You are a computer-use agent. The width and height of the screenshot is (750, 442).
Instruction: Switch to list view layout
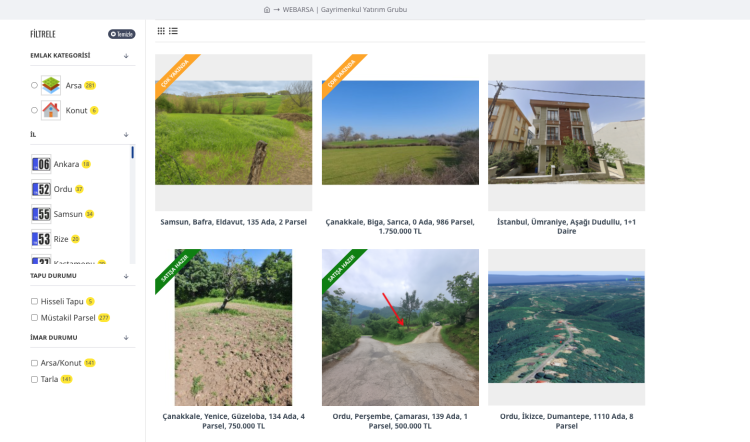[x=173, y=31]
